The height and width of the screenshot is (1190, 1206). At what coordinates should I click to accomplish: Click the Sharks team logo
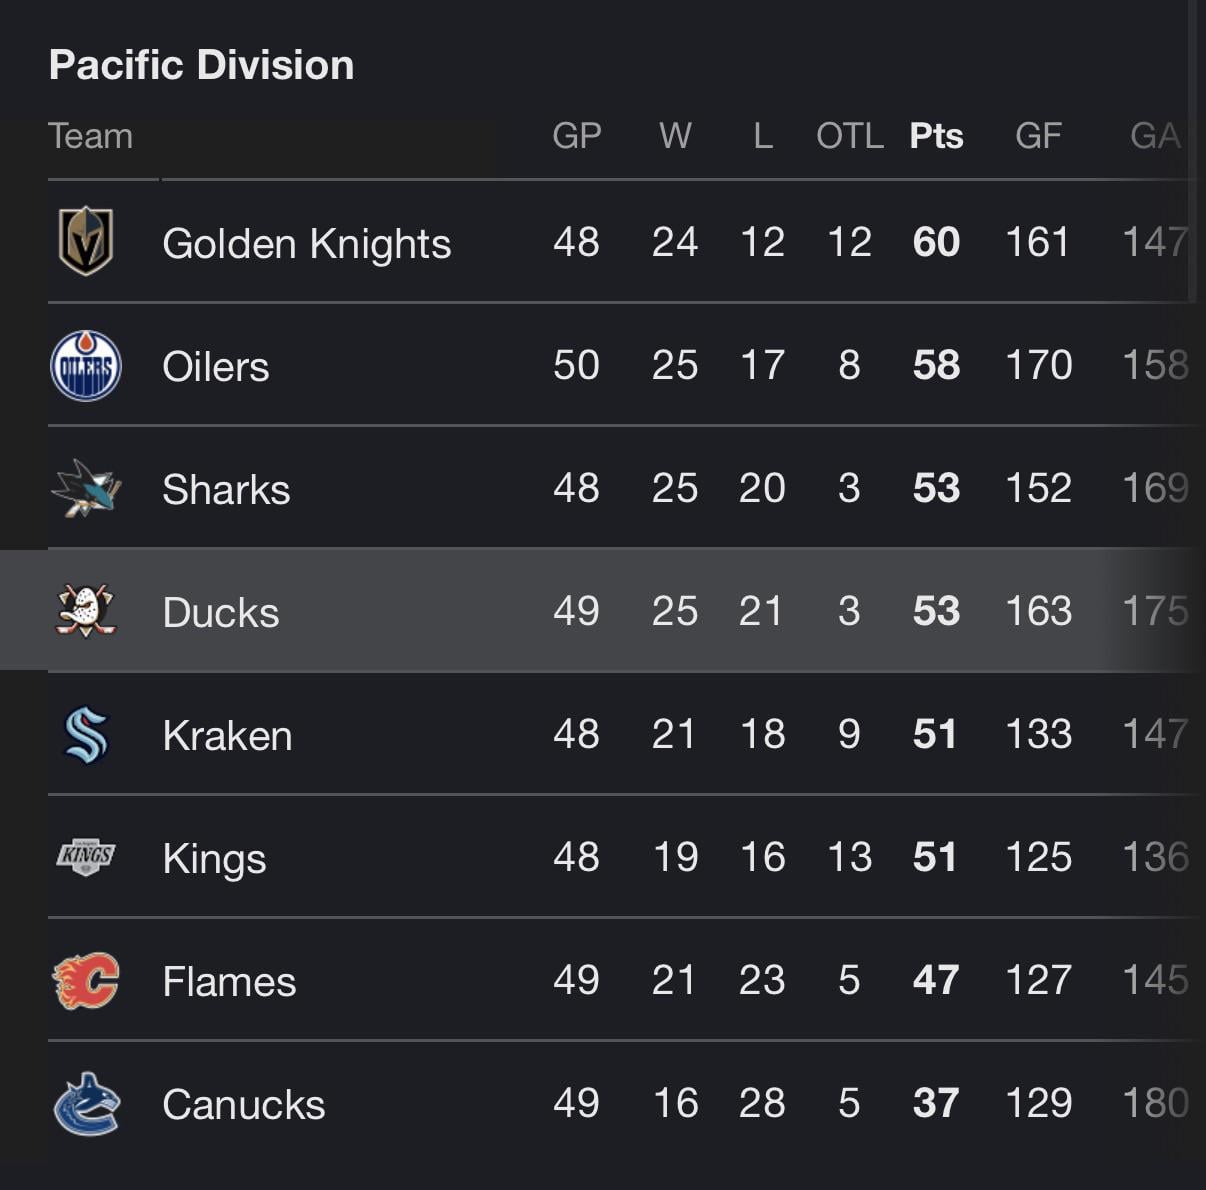click(86, 489)
